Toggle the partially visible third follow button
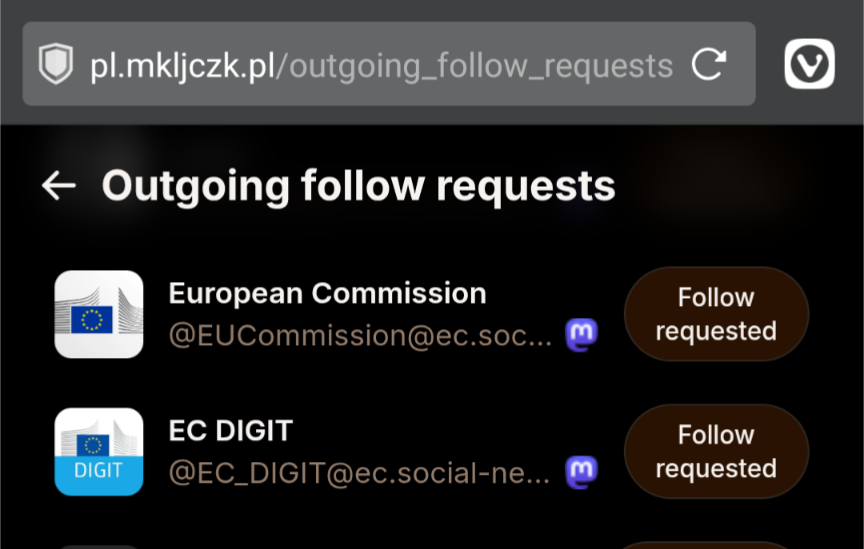The image size is (864, 549). (x=715, y=544)
